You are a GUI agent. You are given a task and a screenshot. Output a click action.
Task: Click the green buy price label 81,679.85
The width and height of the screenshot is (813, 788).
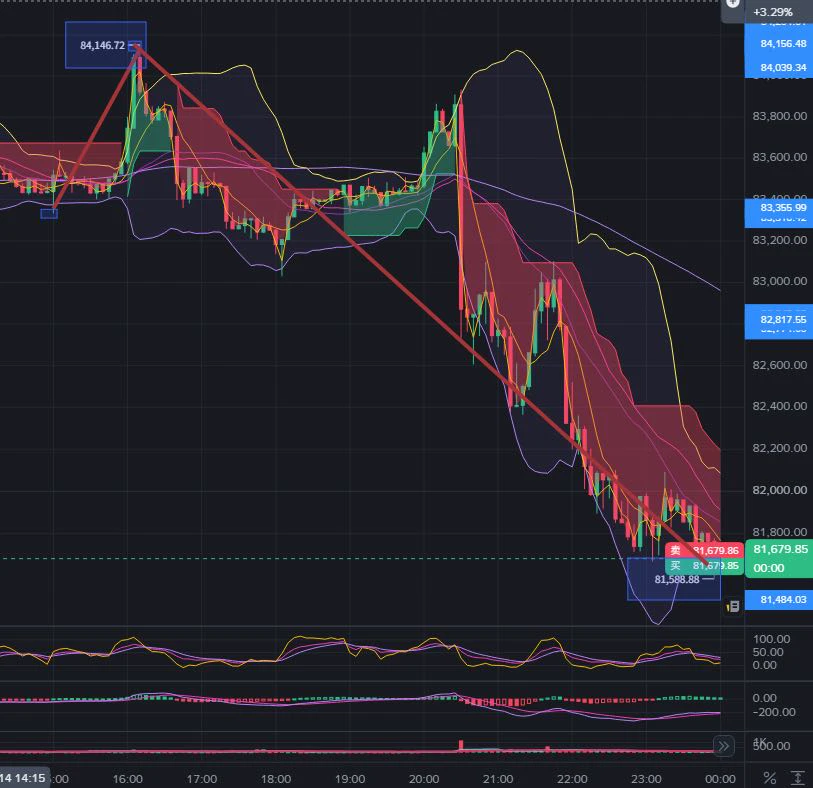point(704,565)
